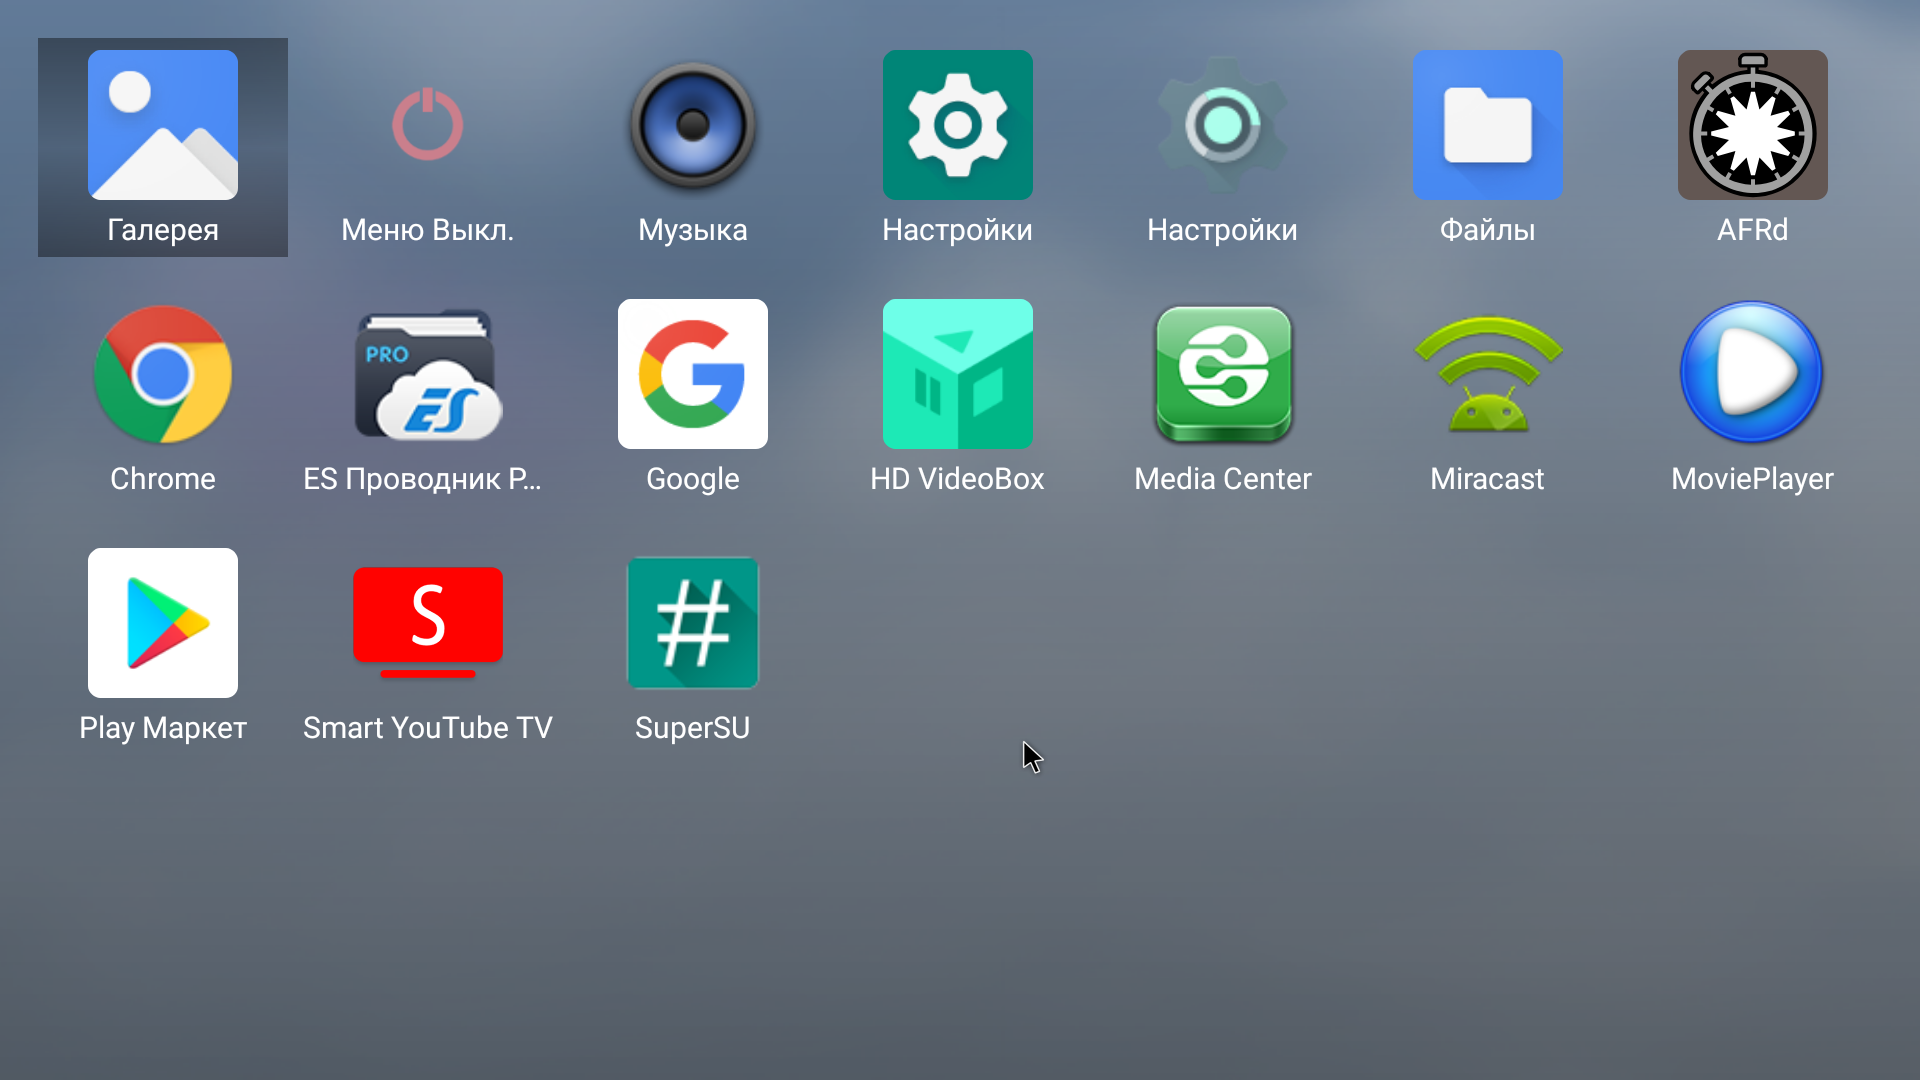
Task: Open the Галерея gallery app icon
Action: tap(163, 125)
